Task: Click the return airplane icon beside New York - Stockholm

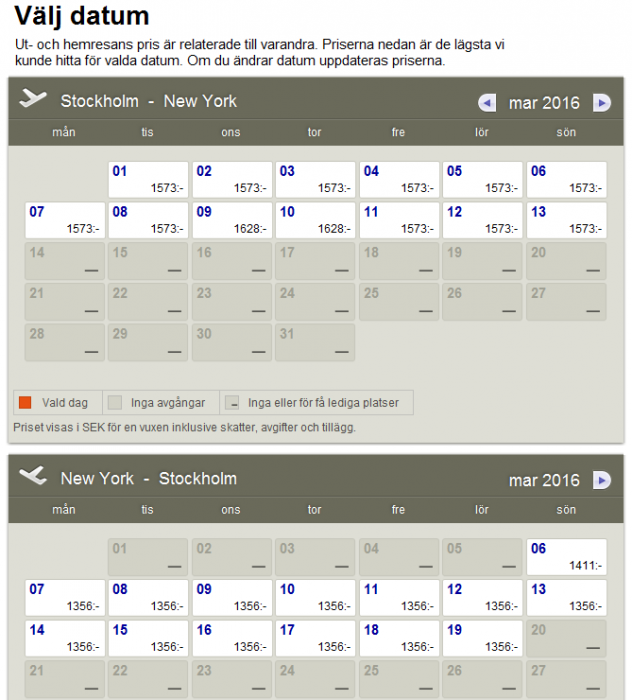Action: (33, 476)
